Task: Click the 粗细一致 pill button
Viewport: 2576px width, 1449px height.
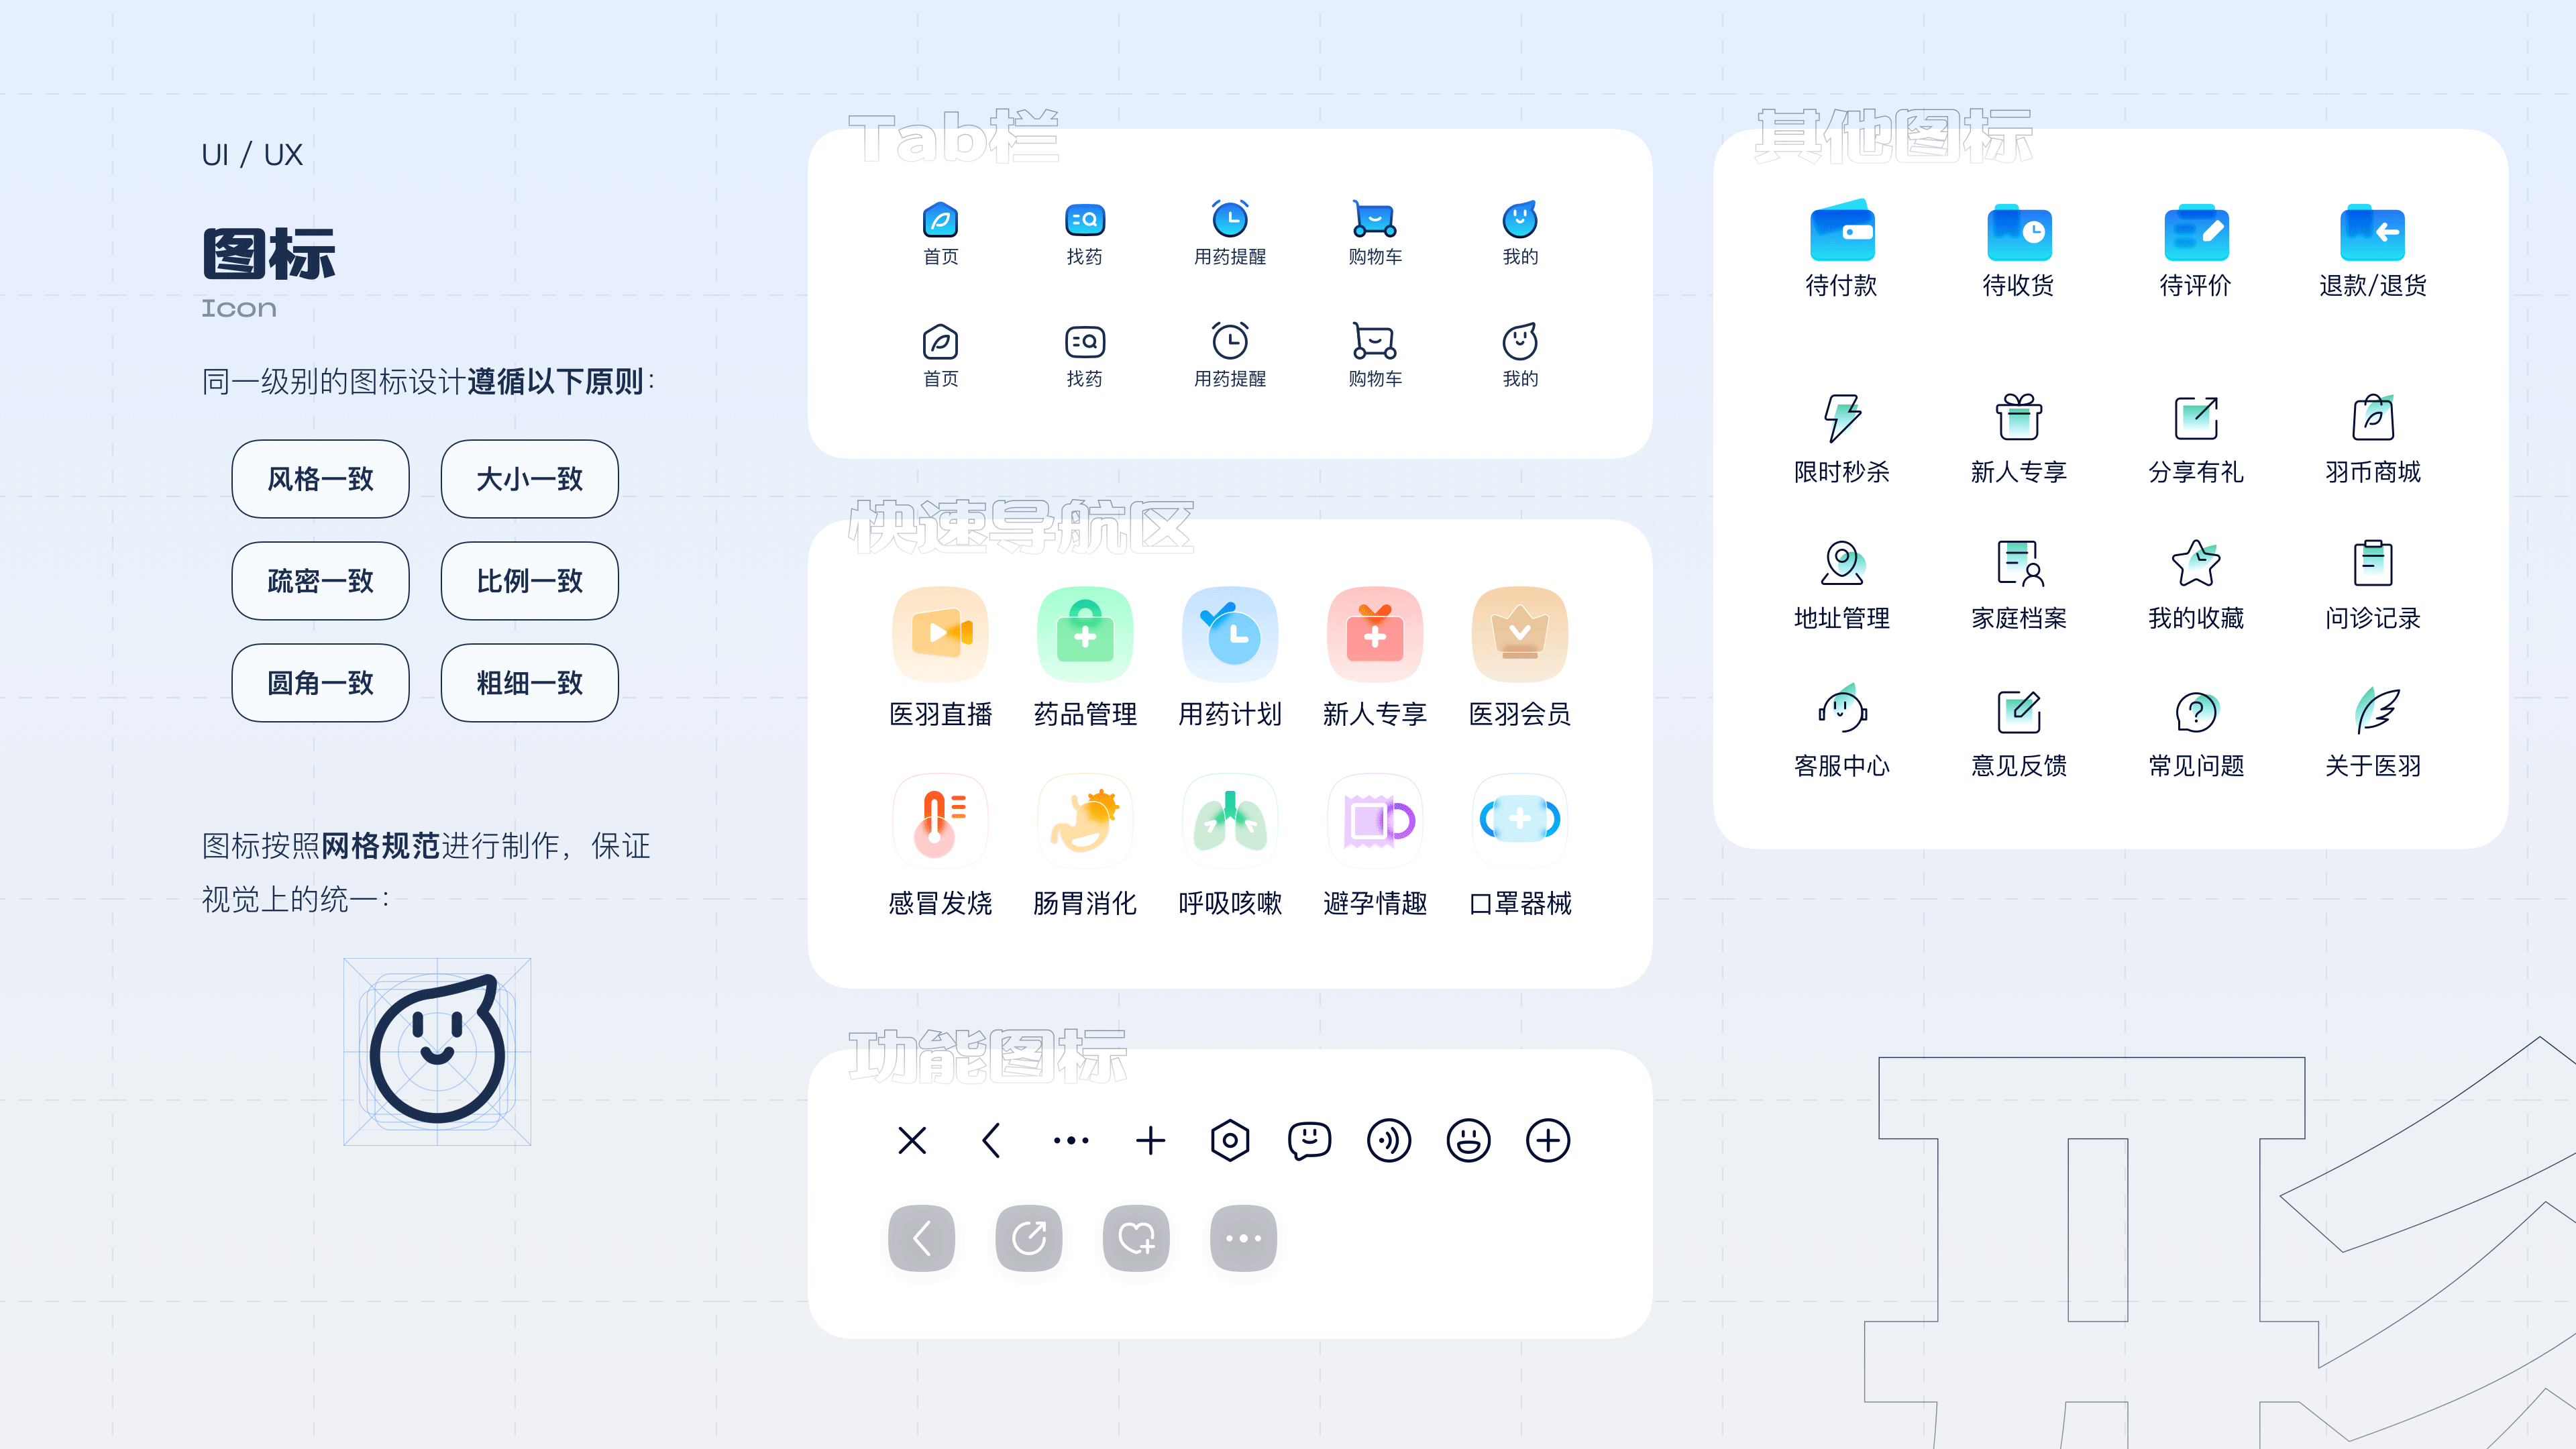Action: pyautogui.click(x=529, y=683)
